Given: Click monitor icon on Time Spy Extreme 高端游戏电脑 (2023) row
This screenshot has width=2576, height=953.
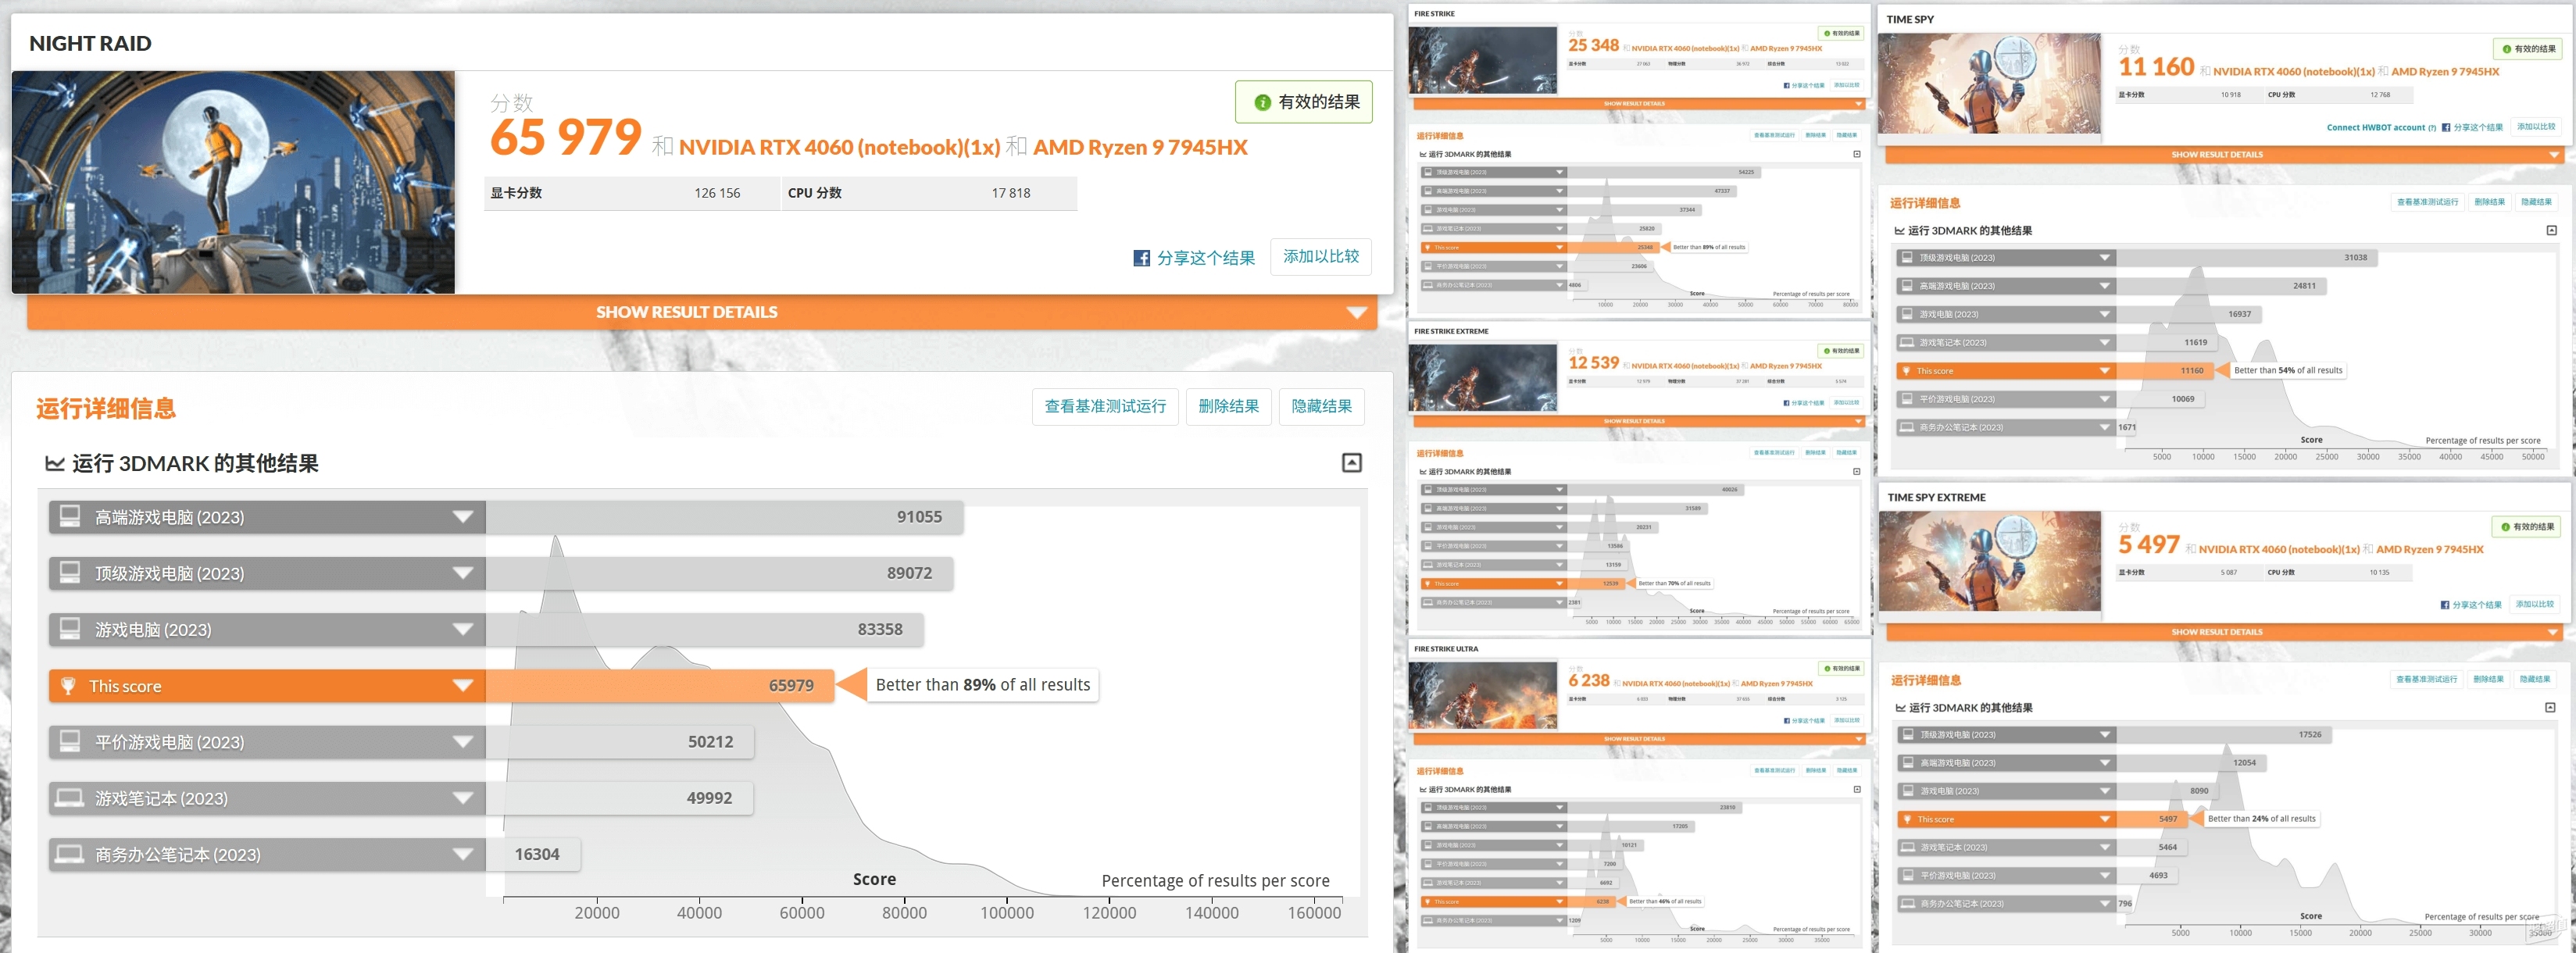Looking at the screenshot, I should point(1908,762).
